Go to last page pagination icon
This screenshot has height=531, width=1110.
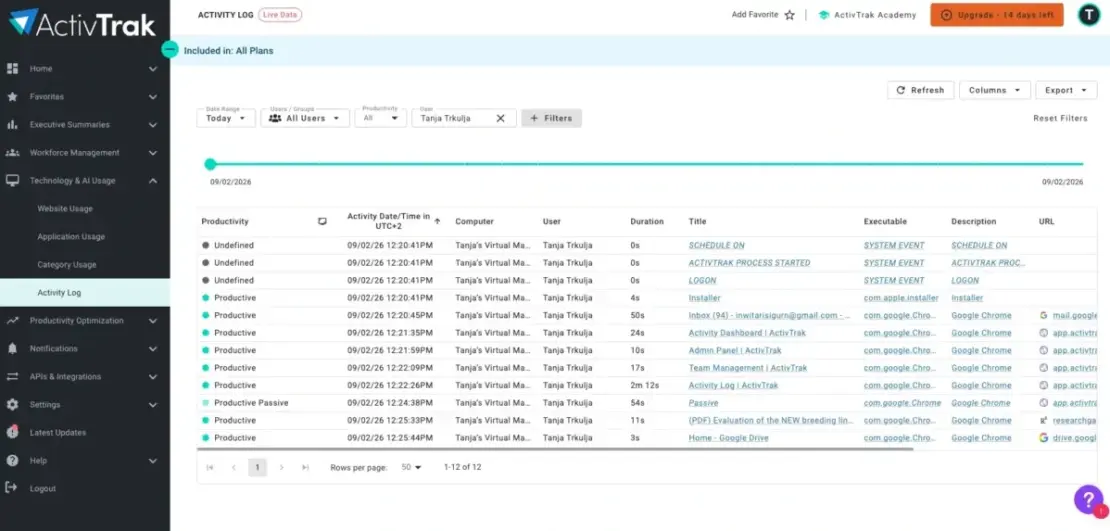(305, 467)
